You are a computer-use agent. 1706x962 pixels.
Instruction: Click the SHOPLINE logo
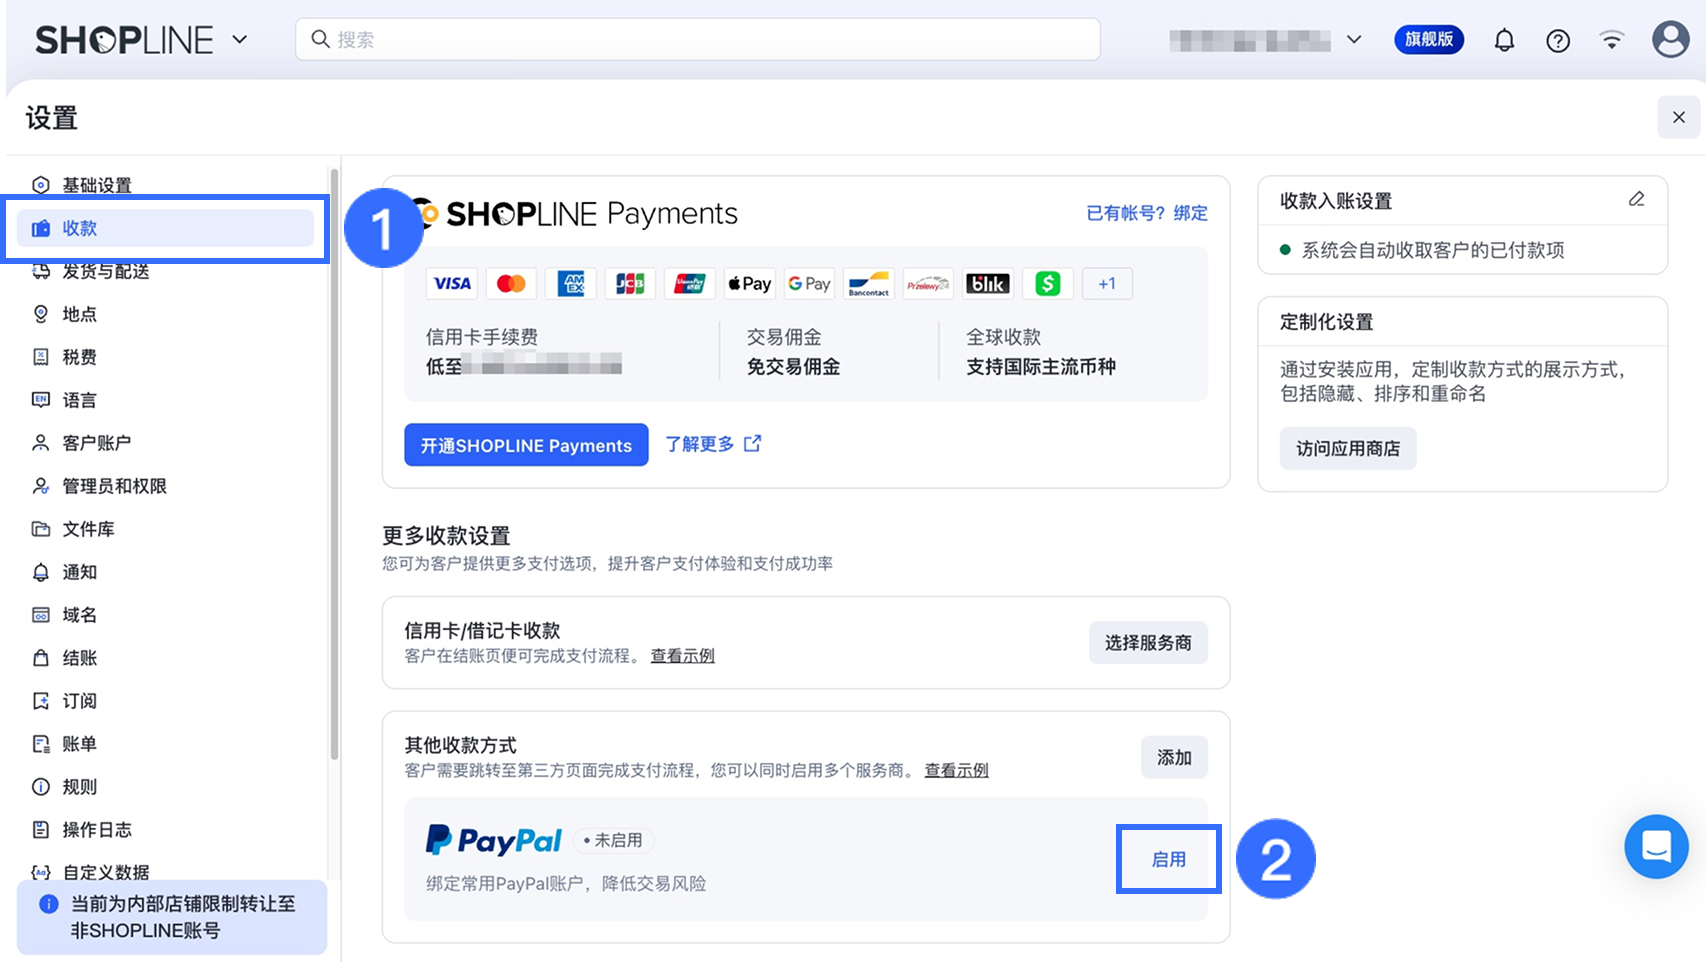(124, 40)
